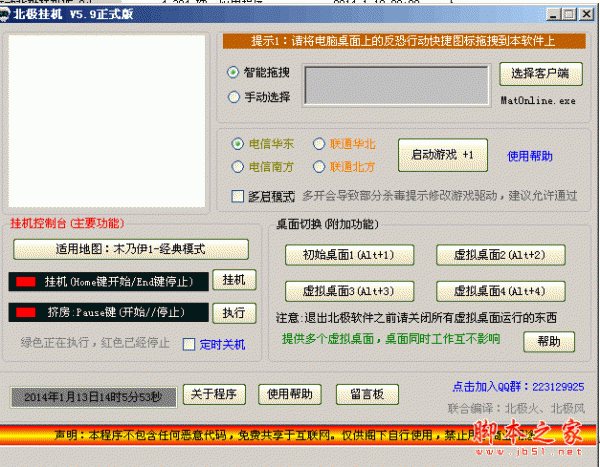Close the 北极挂机 window
Image resolution: width=600 pixels, height=467 pixels.
coord(586,15)
